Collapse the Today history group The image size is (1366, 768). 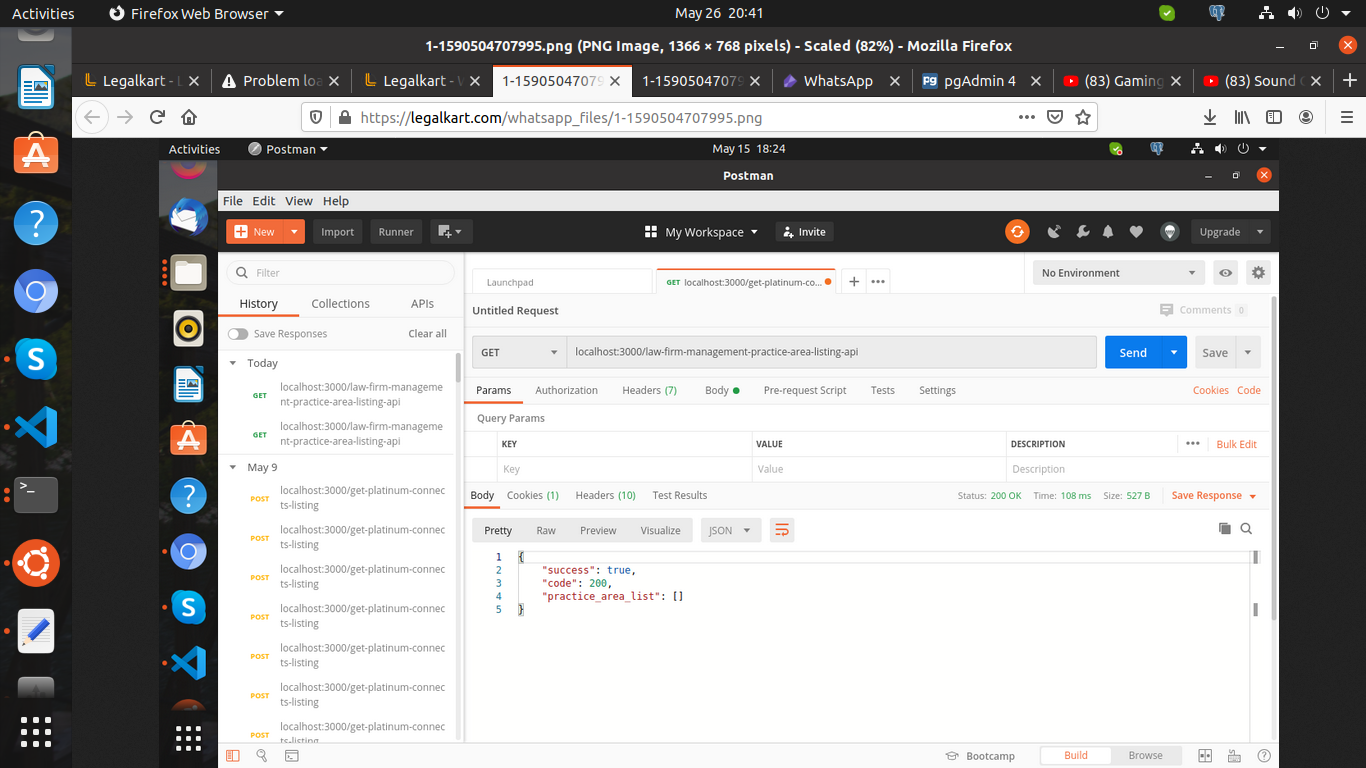point(233,363)
